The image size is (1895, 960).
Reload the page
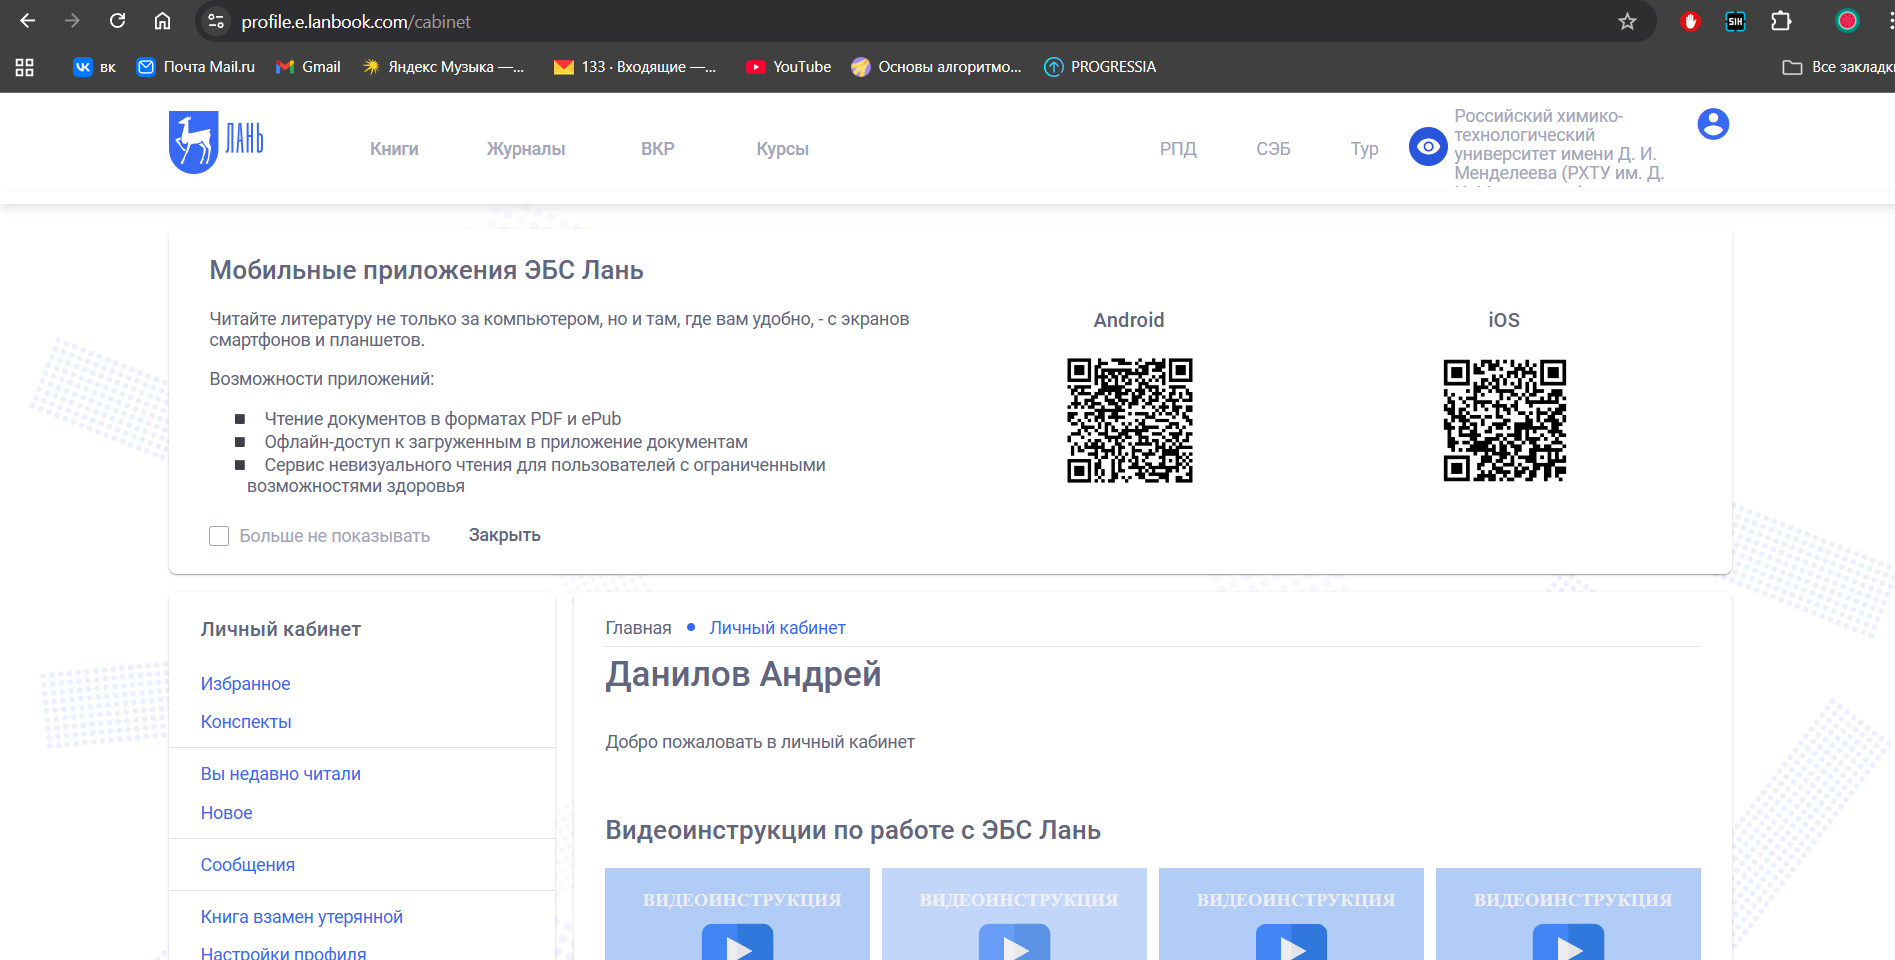pos(117,21)
